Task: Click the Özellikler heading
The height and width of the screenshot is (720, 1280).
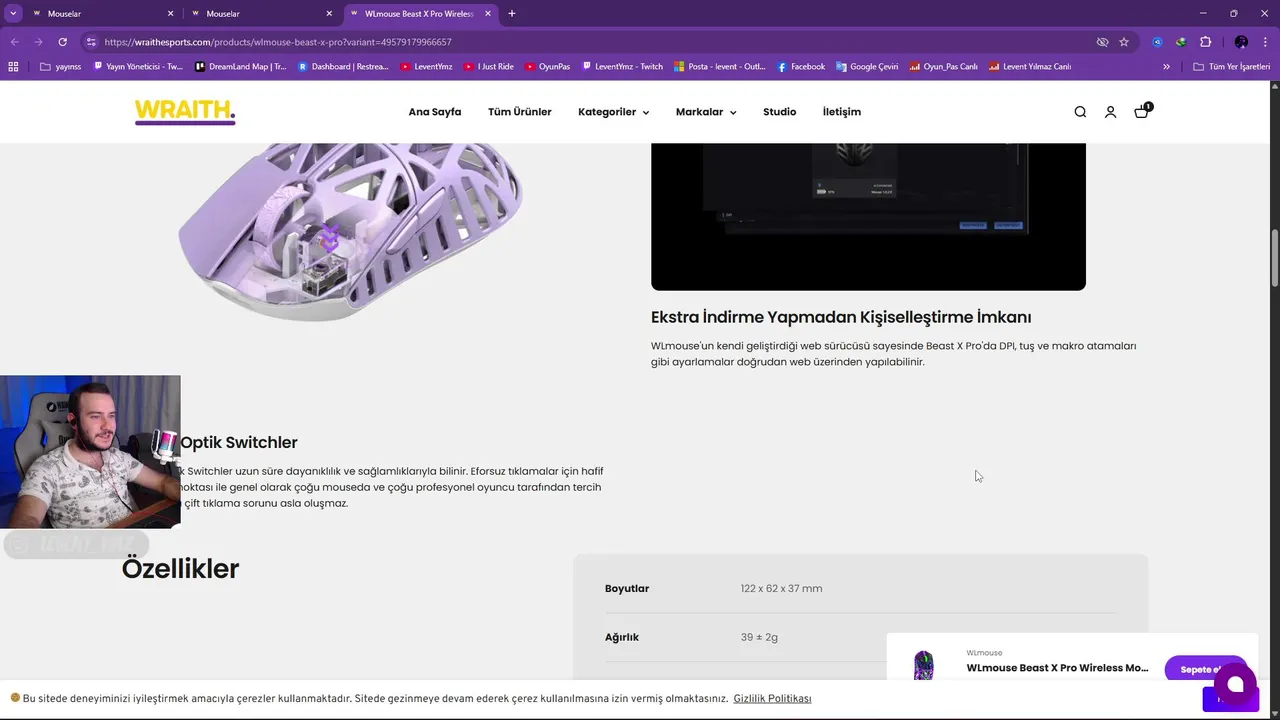Action: click(180, 569)
